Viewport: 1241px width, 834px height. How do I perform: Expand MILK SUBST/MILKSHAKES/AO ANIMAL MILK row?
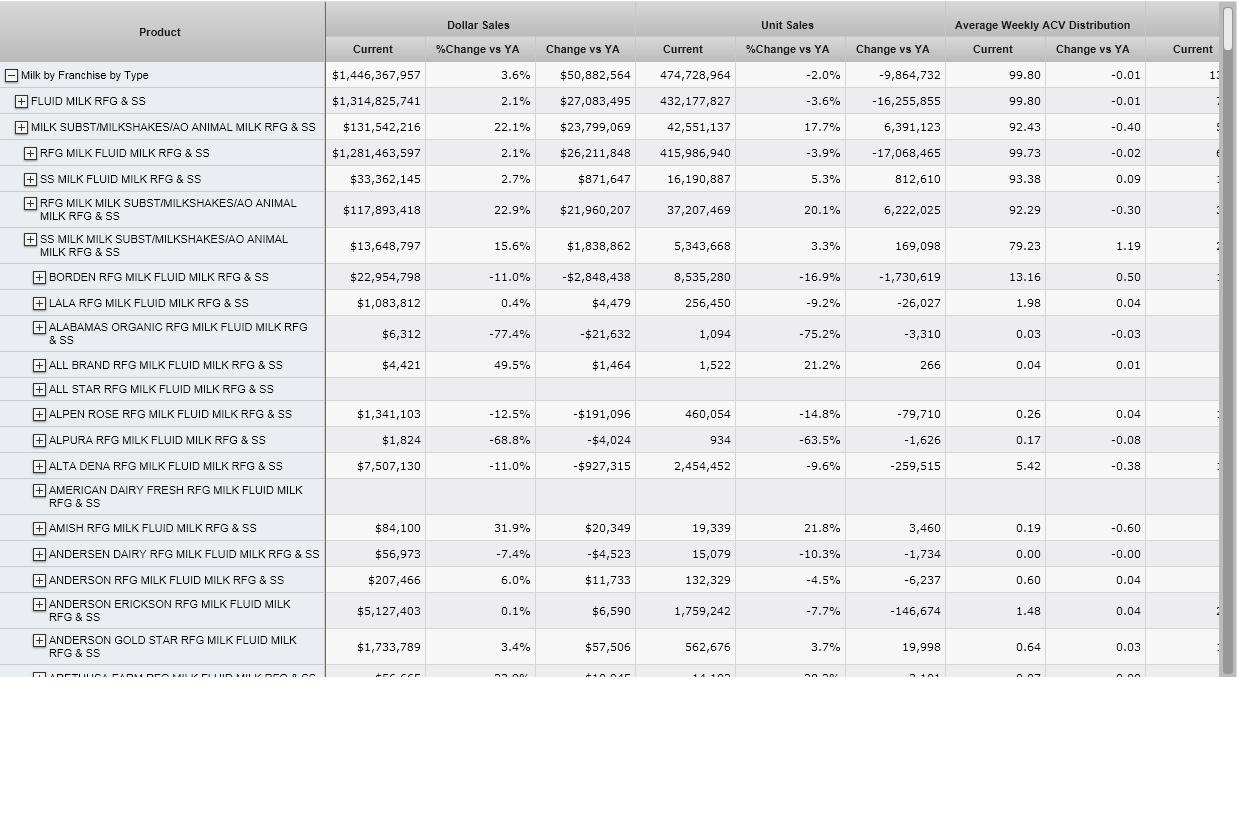(x=21, y=128)
